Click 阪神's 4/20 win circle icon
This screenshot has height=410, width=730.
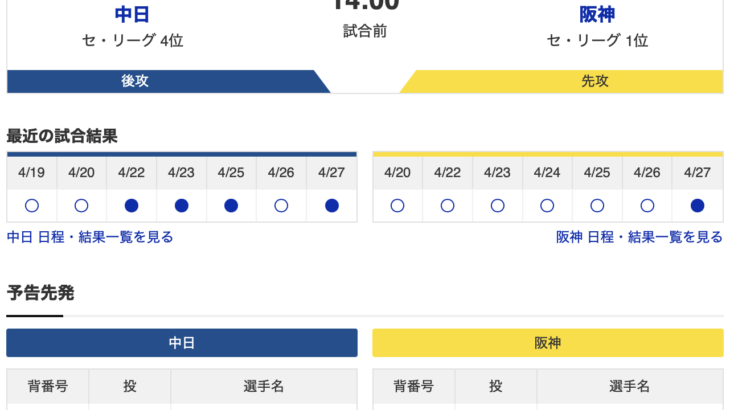pyautogui.click(x=397, y=206)
